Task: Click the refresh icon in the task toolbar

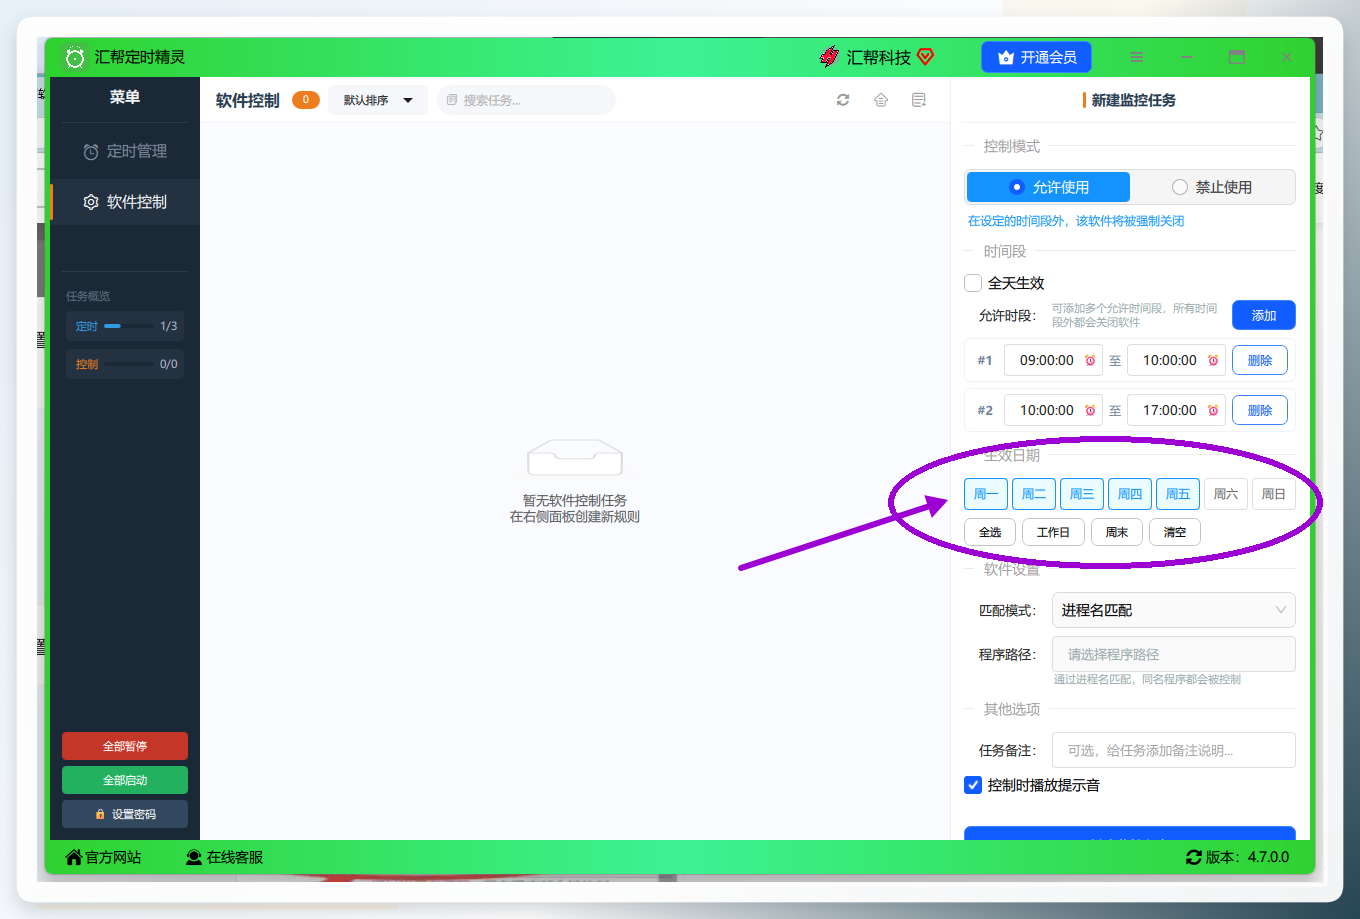Action: (x=843, y=100)
